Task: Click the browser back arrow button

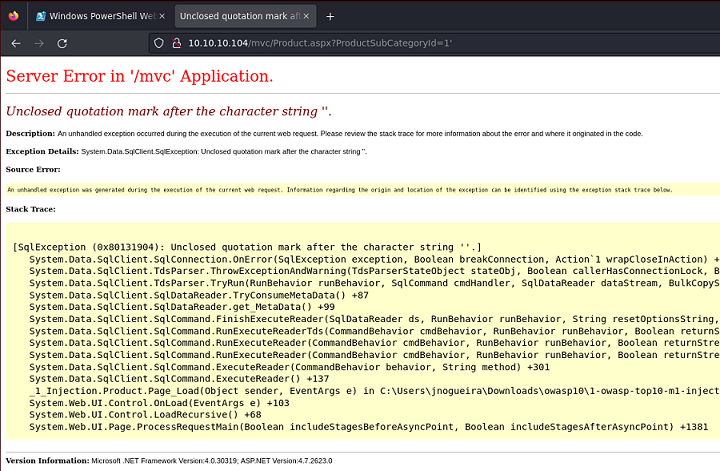Action: point(16,43)
